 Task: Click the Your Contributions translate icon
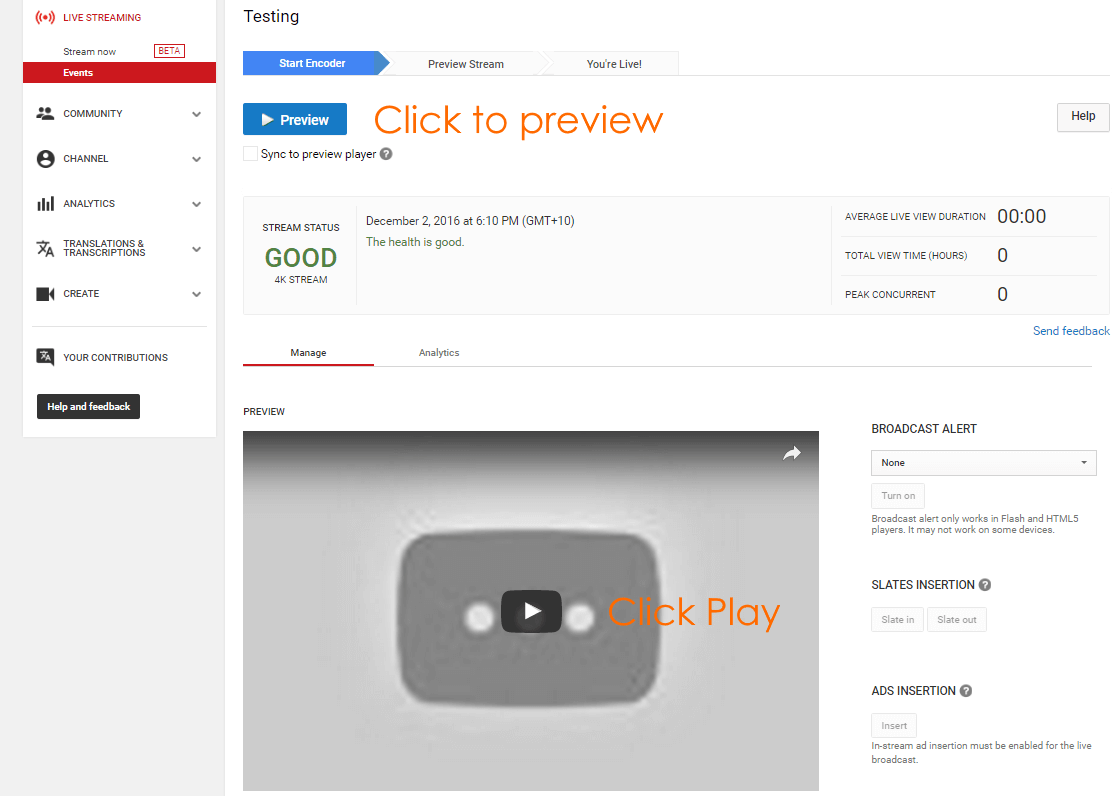45,357
